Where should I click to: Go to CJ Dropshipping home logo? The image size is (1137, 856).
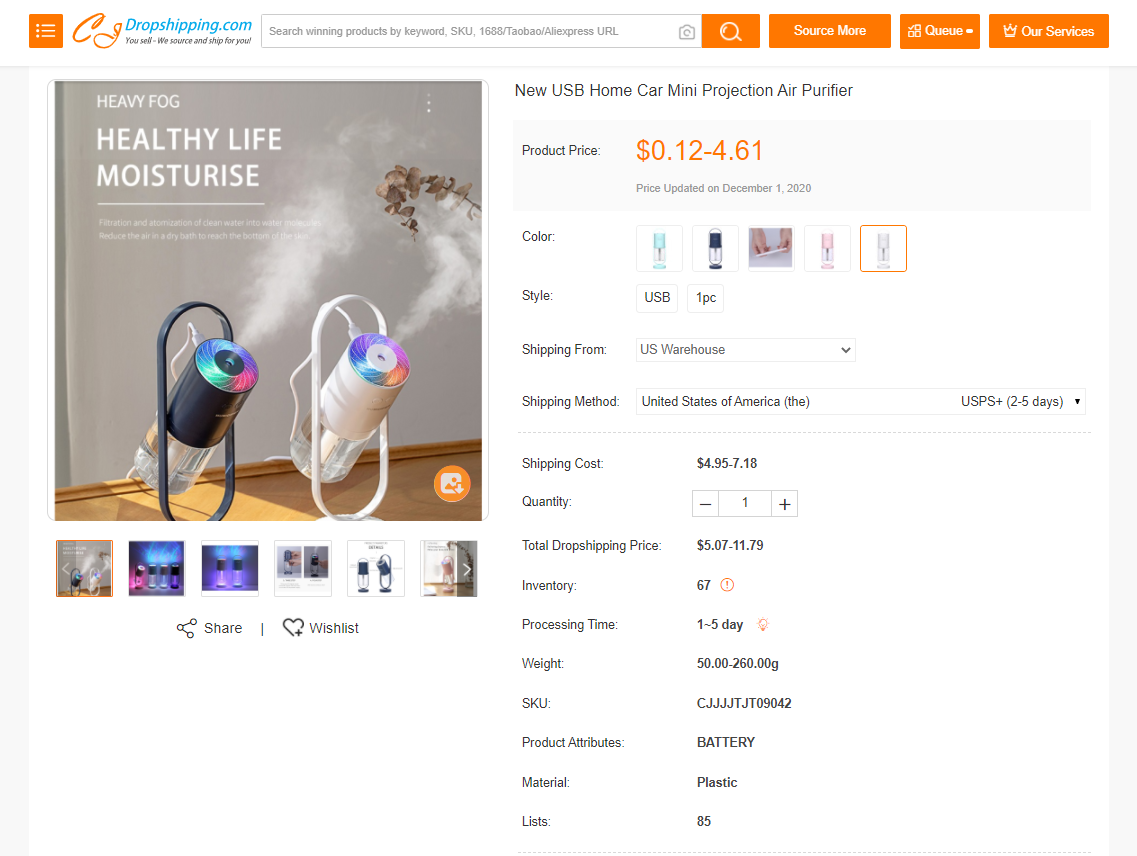point(162,31)
